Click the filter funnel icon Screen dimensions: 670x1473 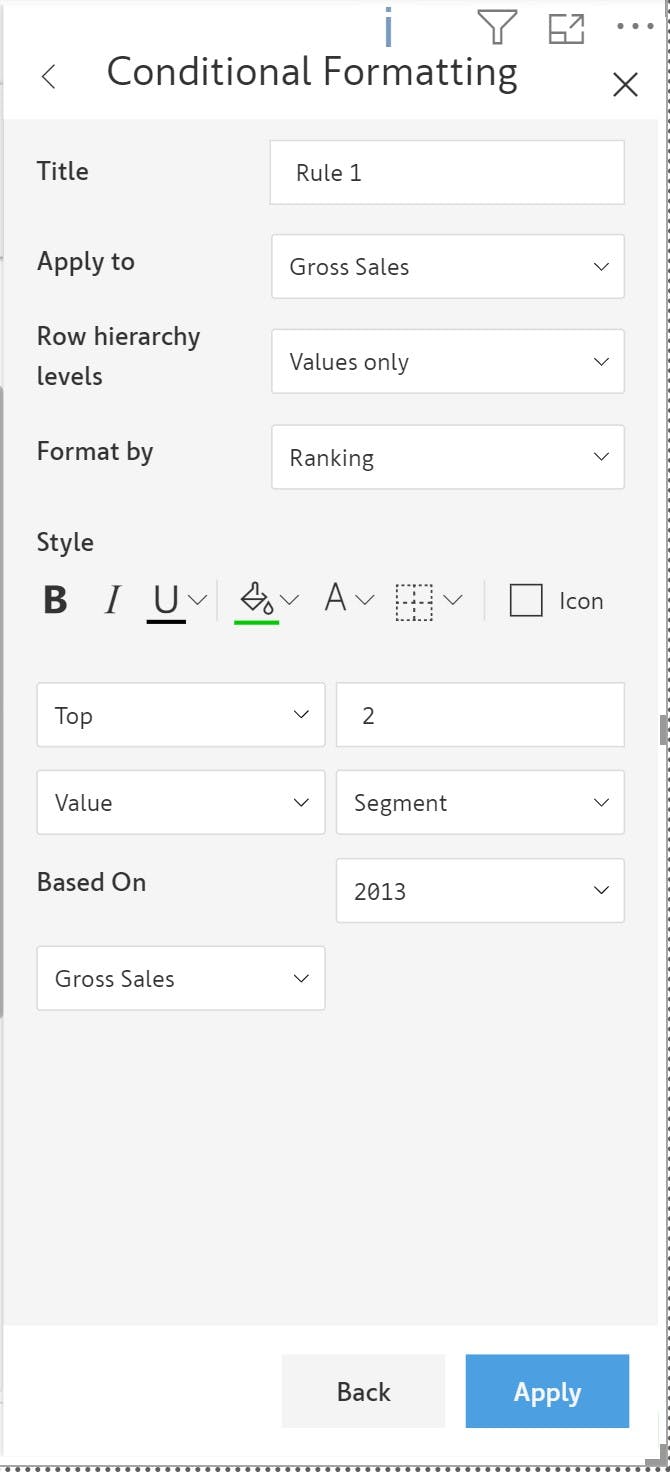click(496, 27)
